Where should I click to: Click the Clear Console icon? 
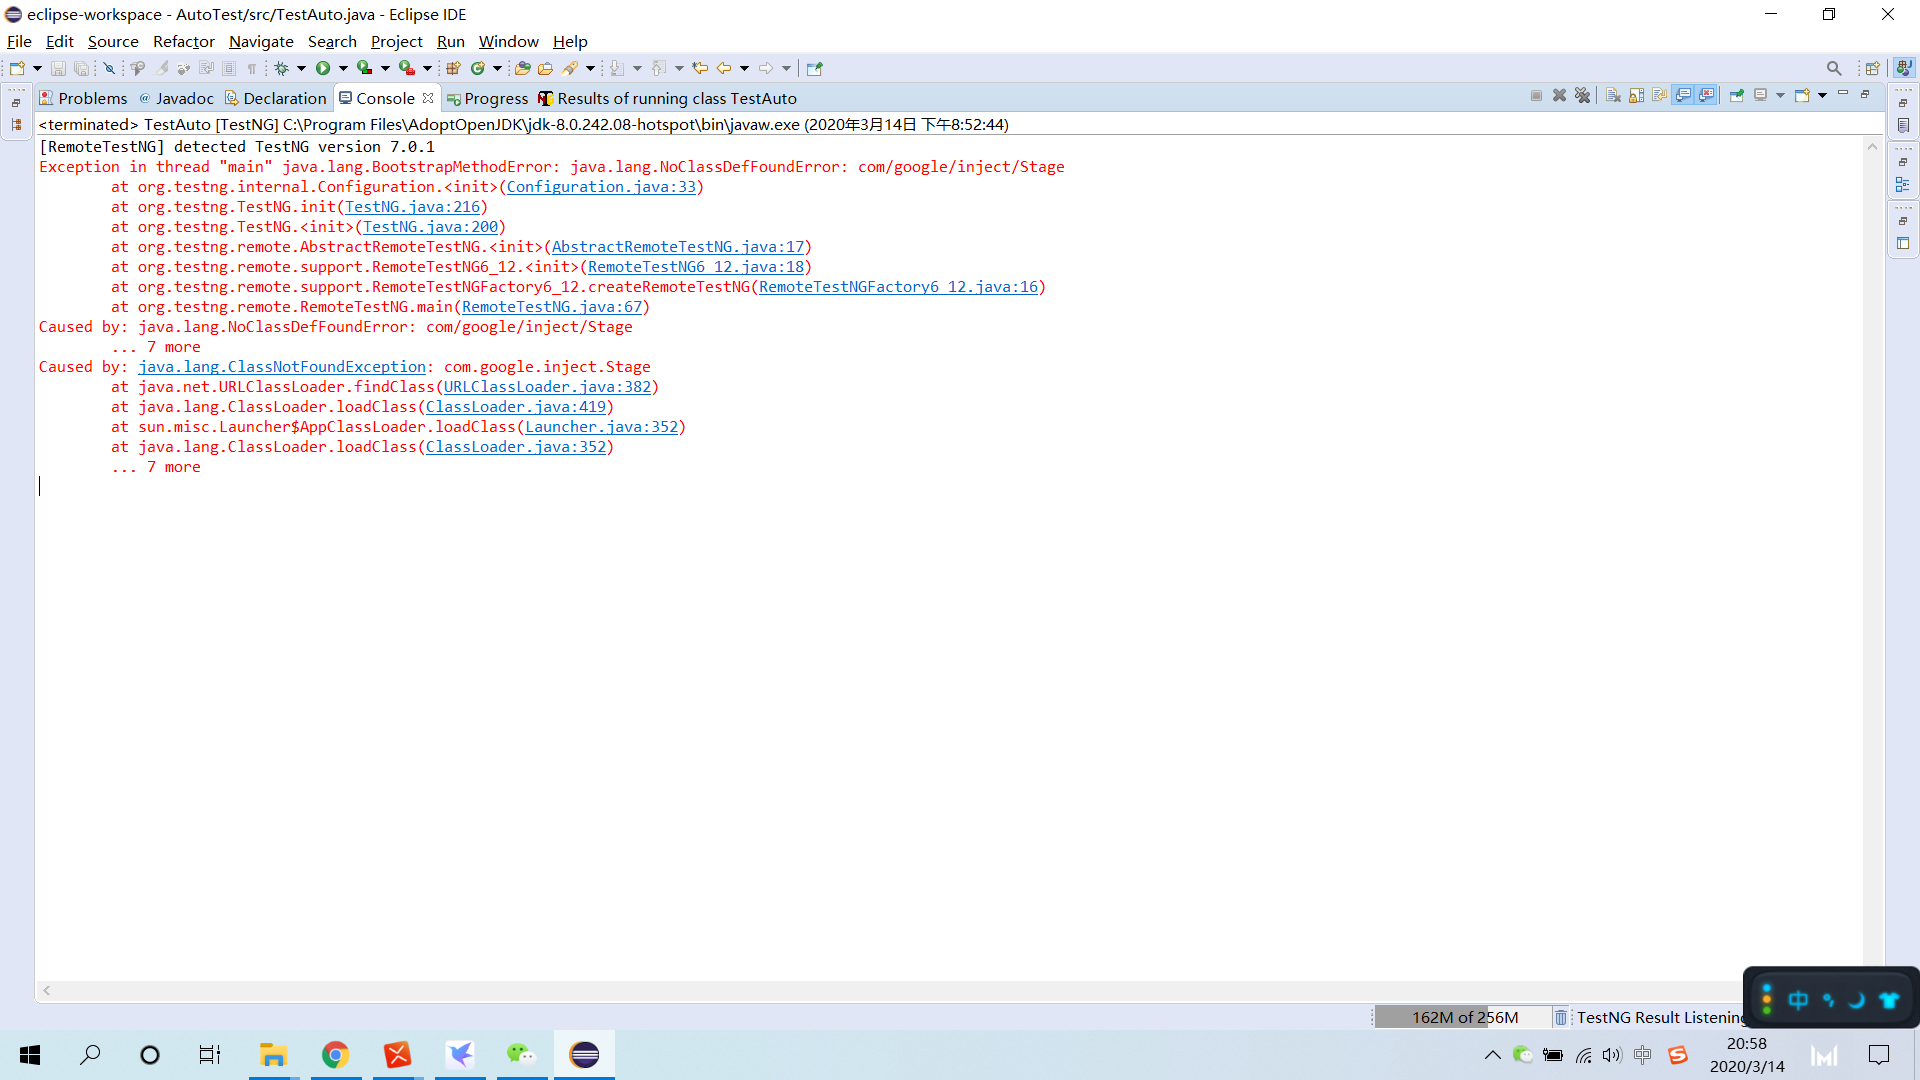tap(1613, 95)
